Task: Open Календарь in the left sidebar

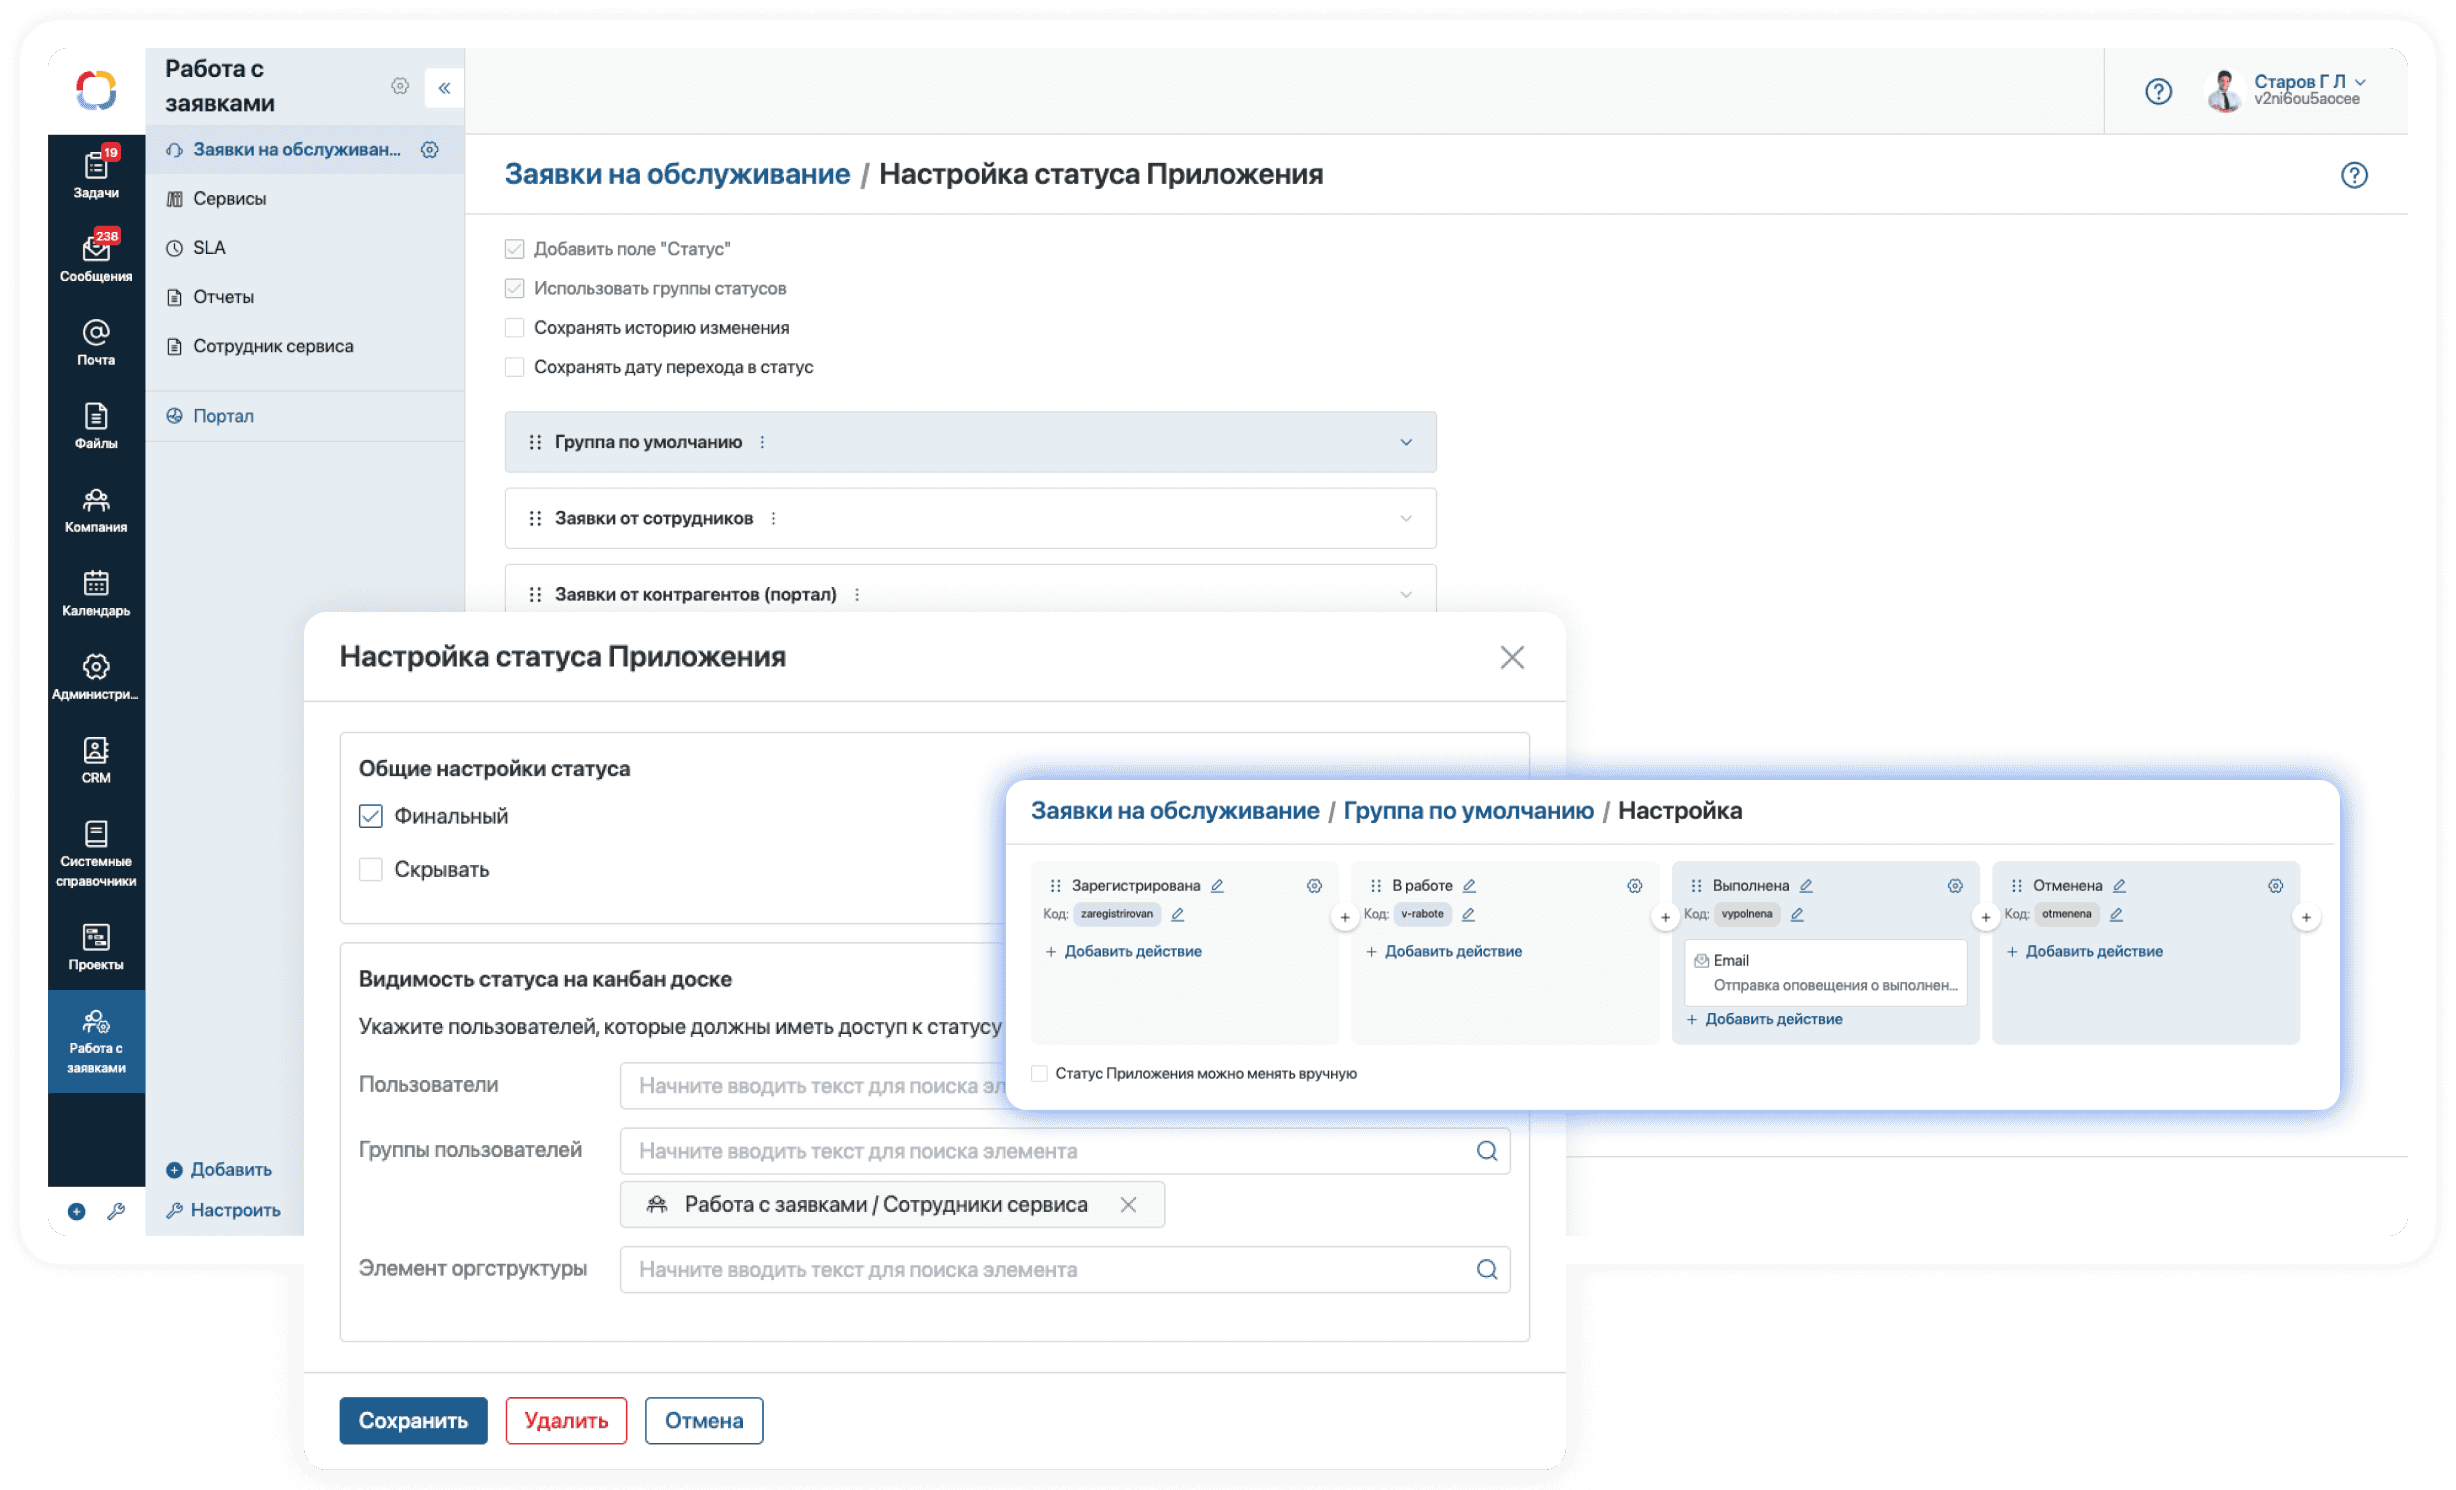Action: click(x=96, y=593)
